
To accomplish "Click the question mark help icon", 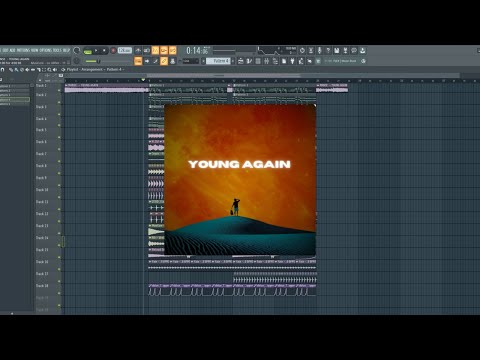I will click(328, 51).
